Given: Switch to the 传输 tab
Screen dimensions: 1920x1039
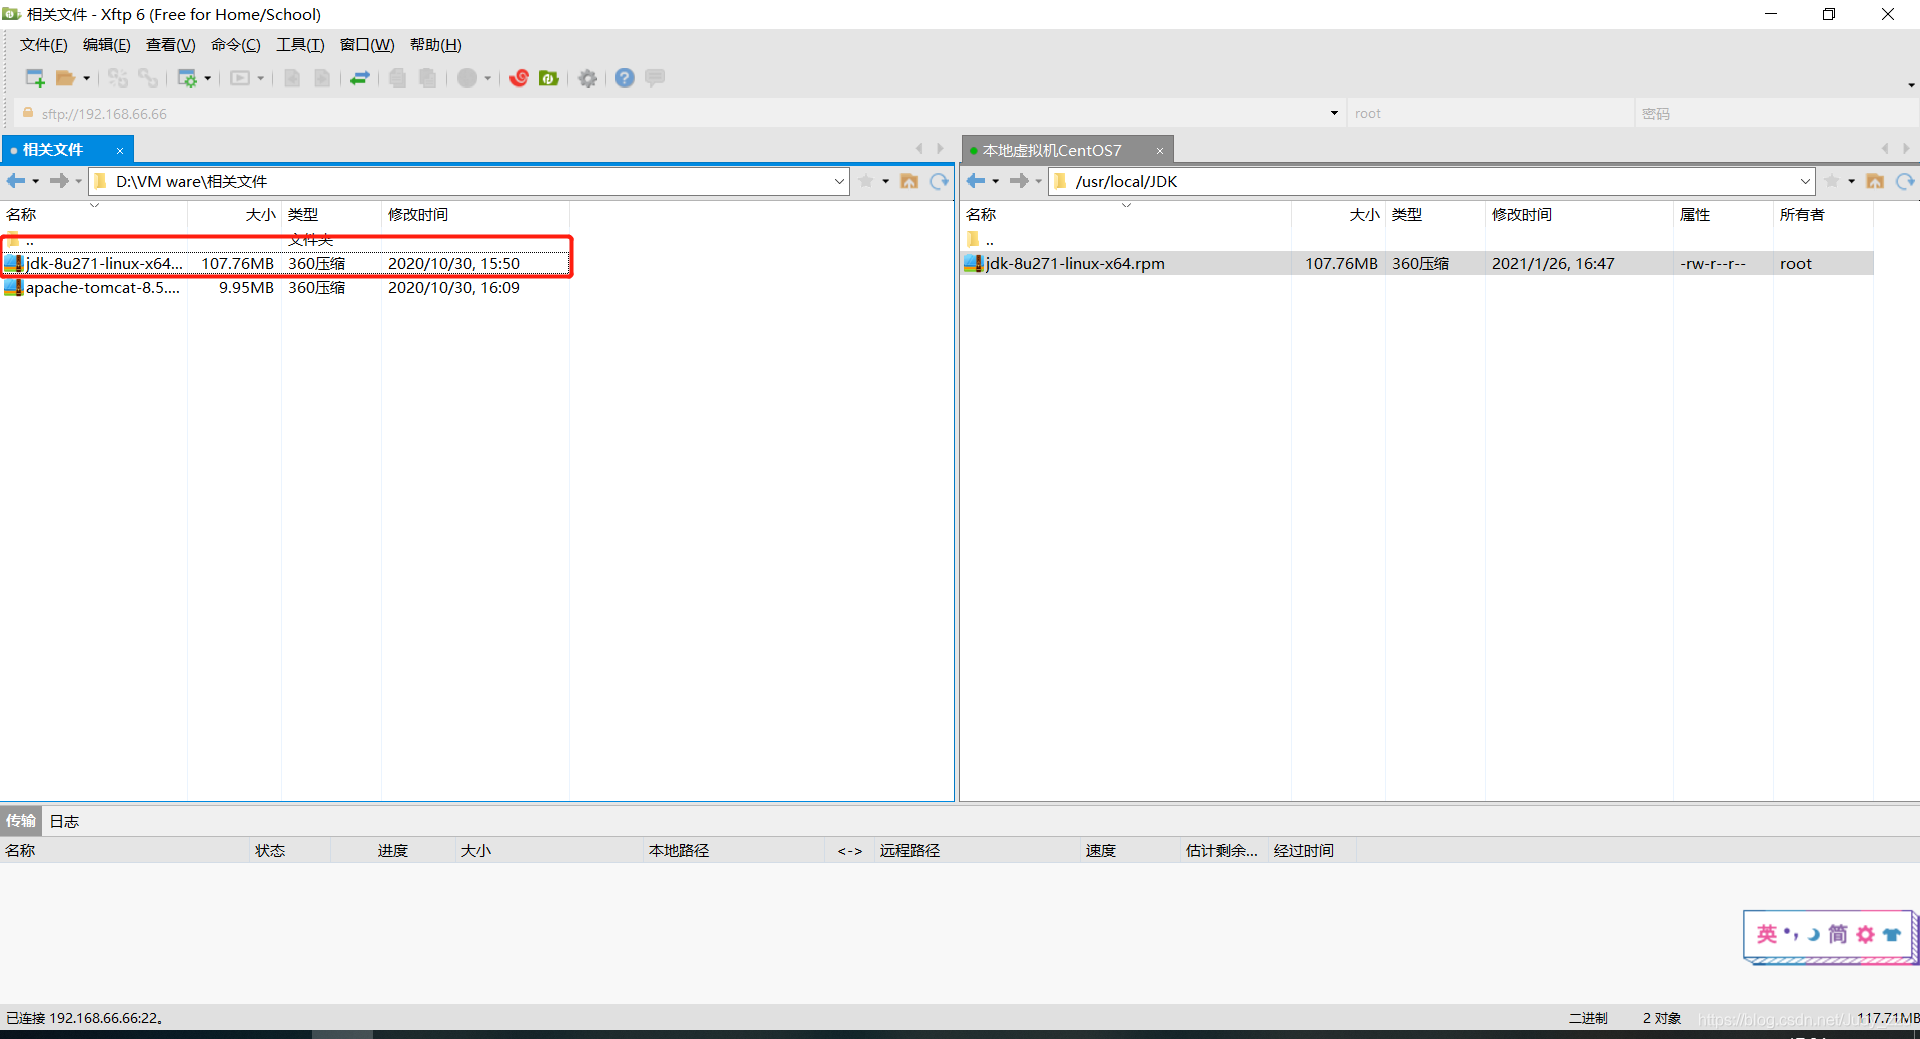Looking at the screenshot, I should point(21,821).
